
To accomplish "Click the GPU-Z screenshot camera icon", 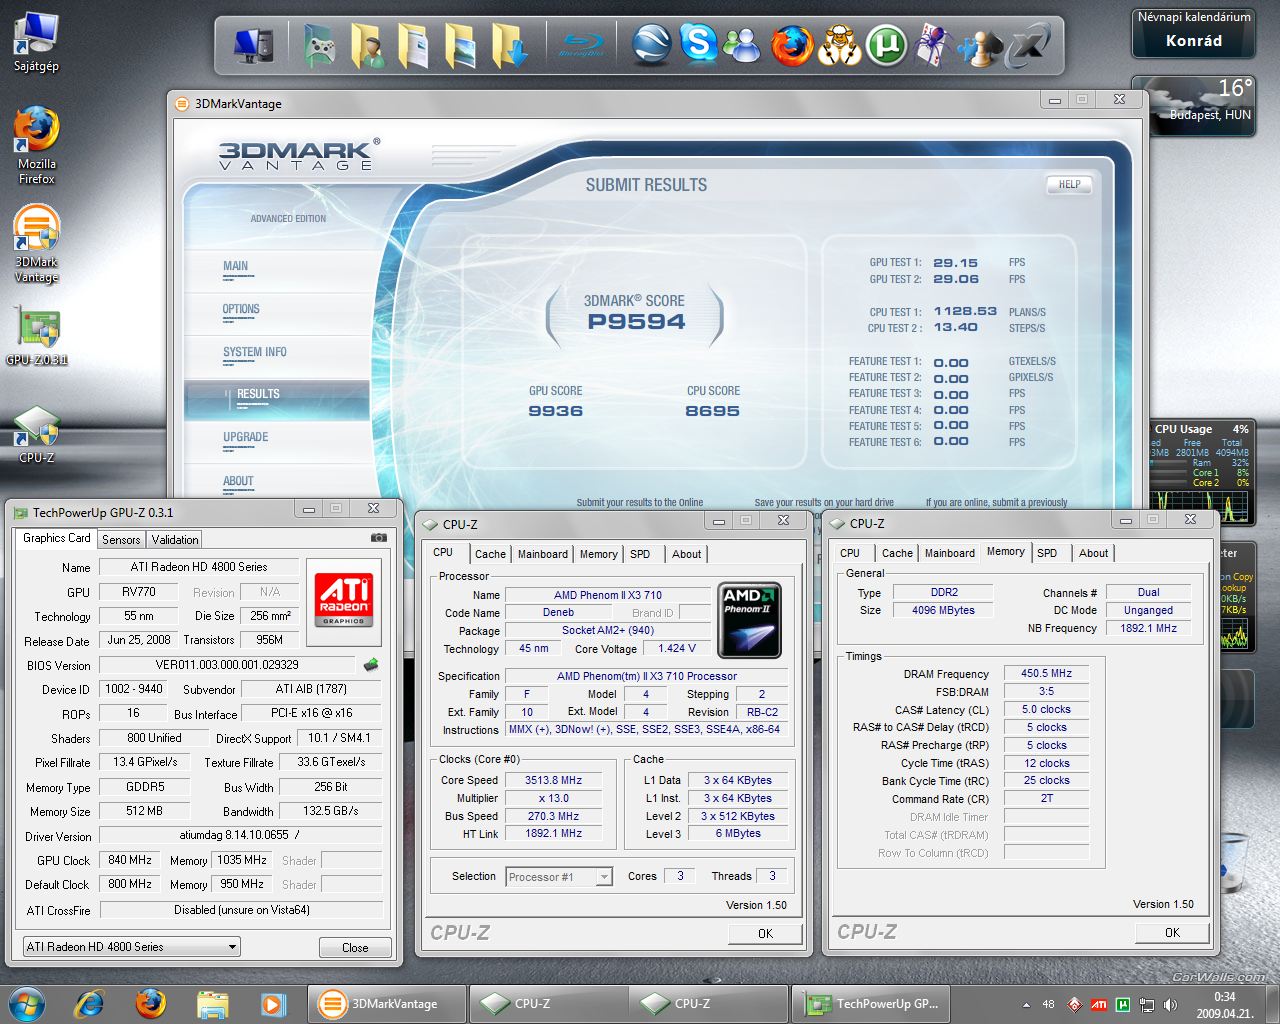I will [379, 538].
